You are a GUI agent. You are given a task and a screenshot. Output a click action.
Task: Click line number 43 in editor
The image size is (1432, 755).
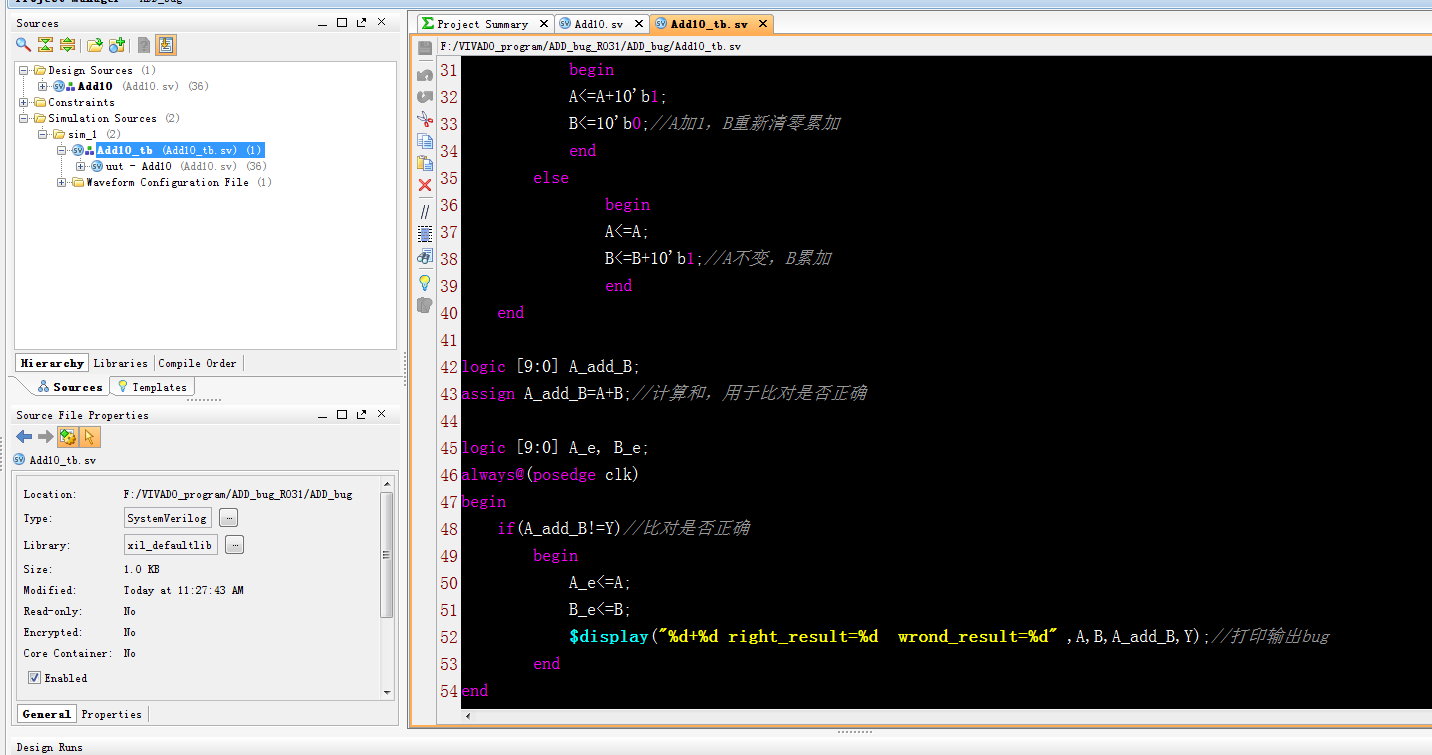point(448,393)
